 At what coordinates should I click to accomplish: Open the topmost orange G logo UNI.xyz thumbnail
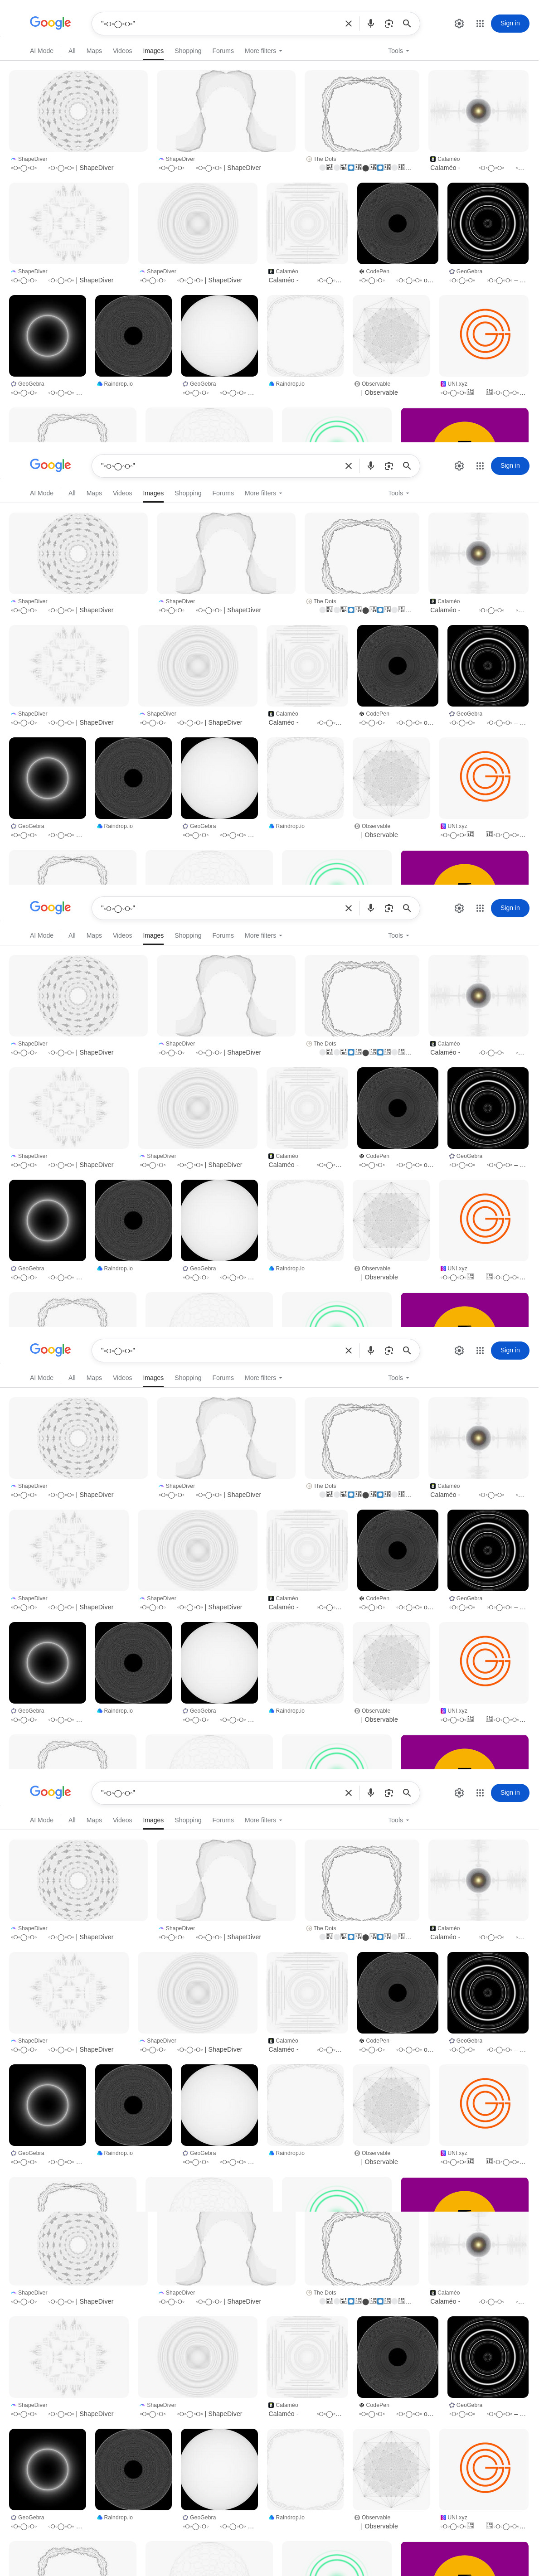(484, 335)
